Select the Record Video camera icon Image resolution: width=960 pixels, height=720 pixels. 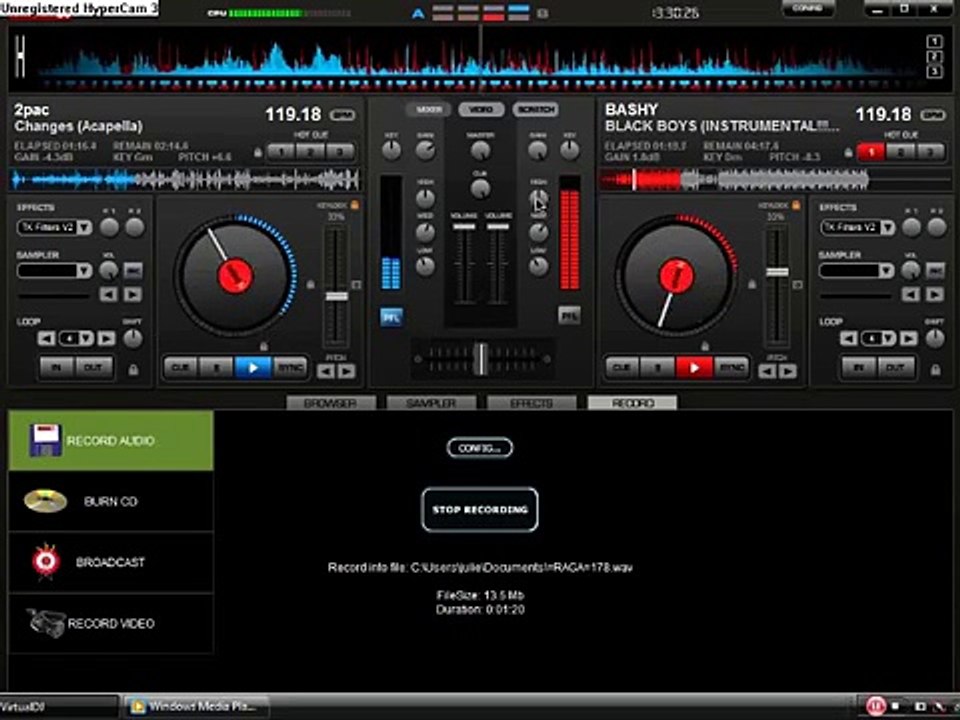click(x=45, y=622)
